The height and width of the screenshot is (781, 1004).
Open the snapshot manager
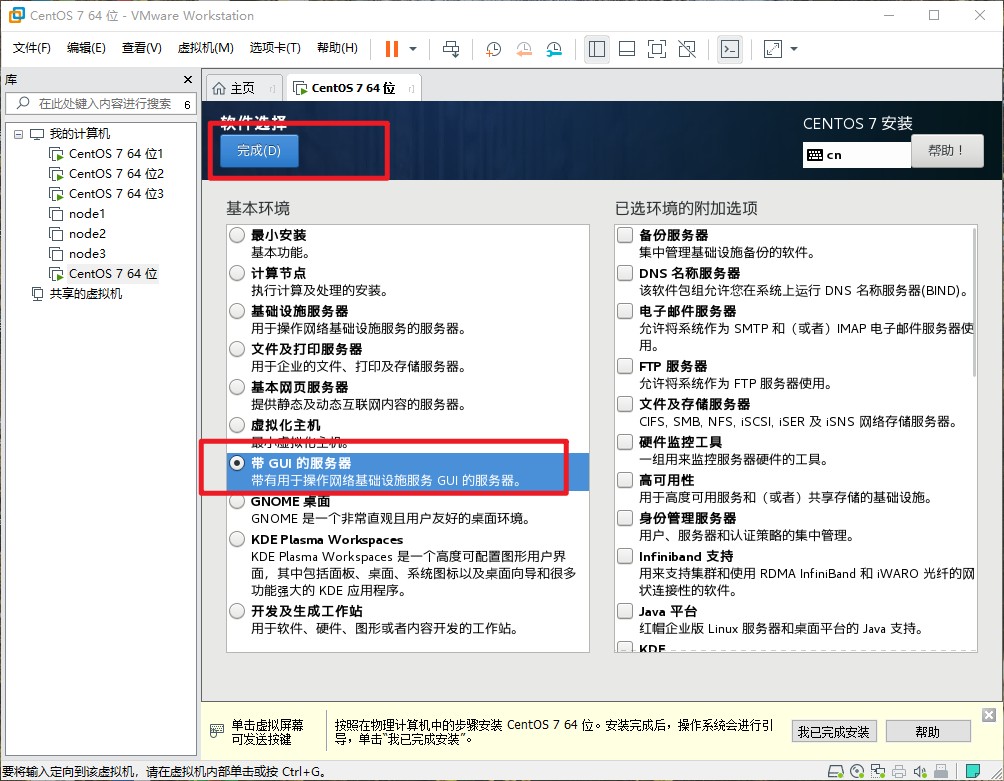(x=554, y=49)
